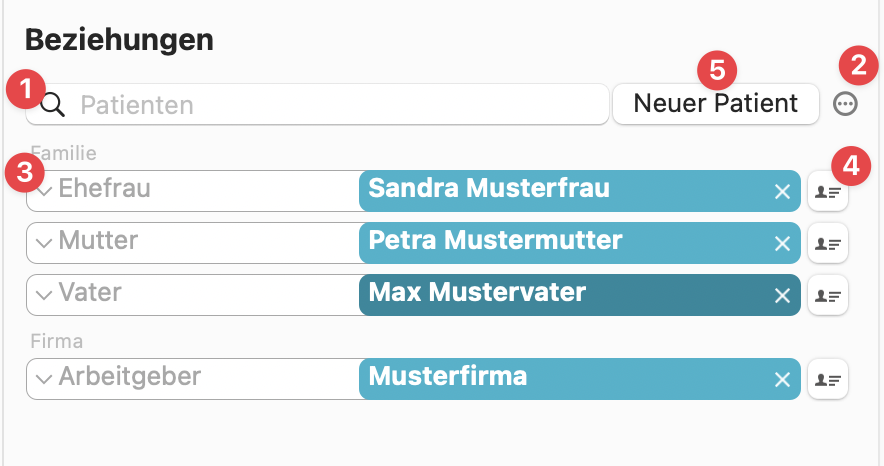Click the magnifier icon in Patienten search

pyautogui.click(x=53, y=105)
